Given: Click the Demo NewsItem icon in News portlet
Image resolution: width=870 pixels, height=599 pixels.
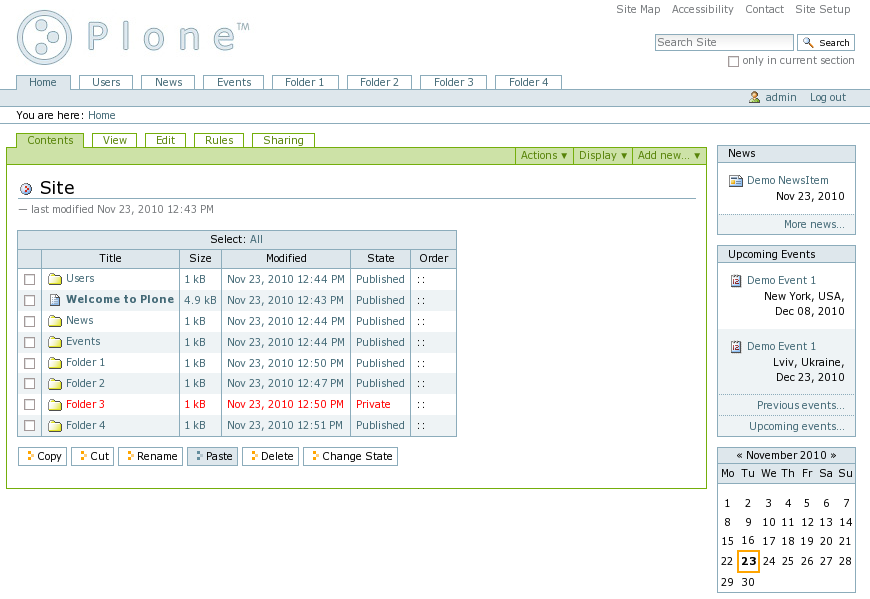Looking at the screenshot, I should click(x=736, y=181).
